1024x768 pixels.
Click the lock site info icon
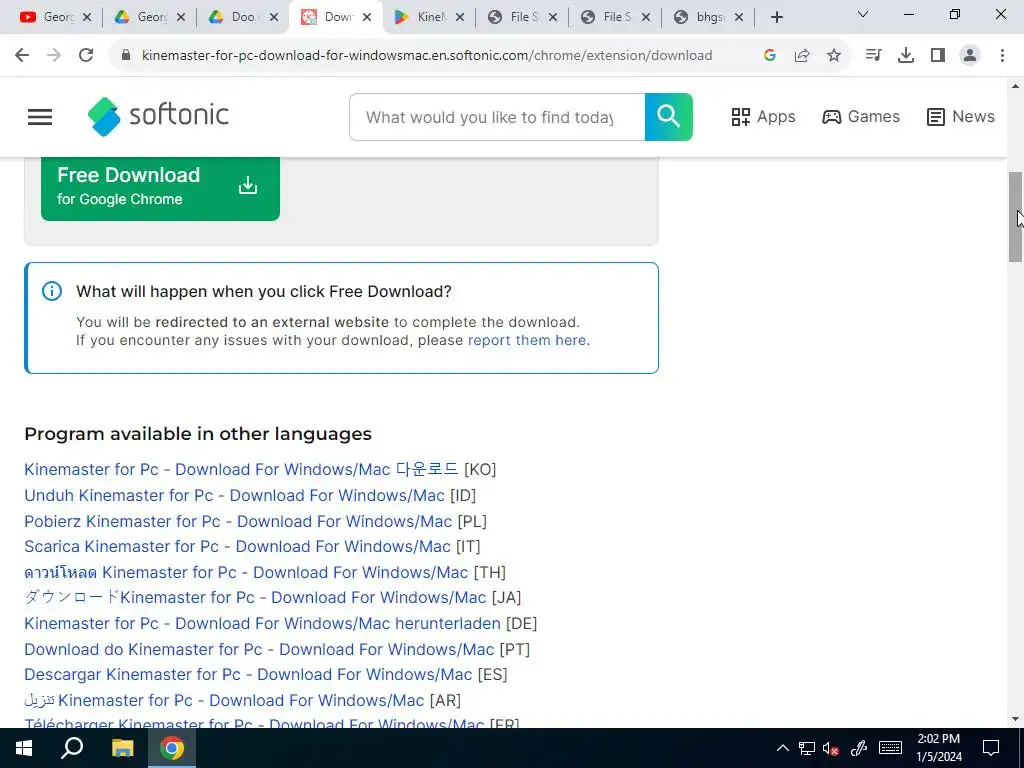coord(126,56)
